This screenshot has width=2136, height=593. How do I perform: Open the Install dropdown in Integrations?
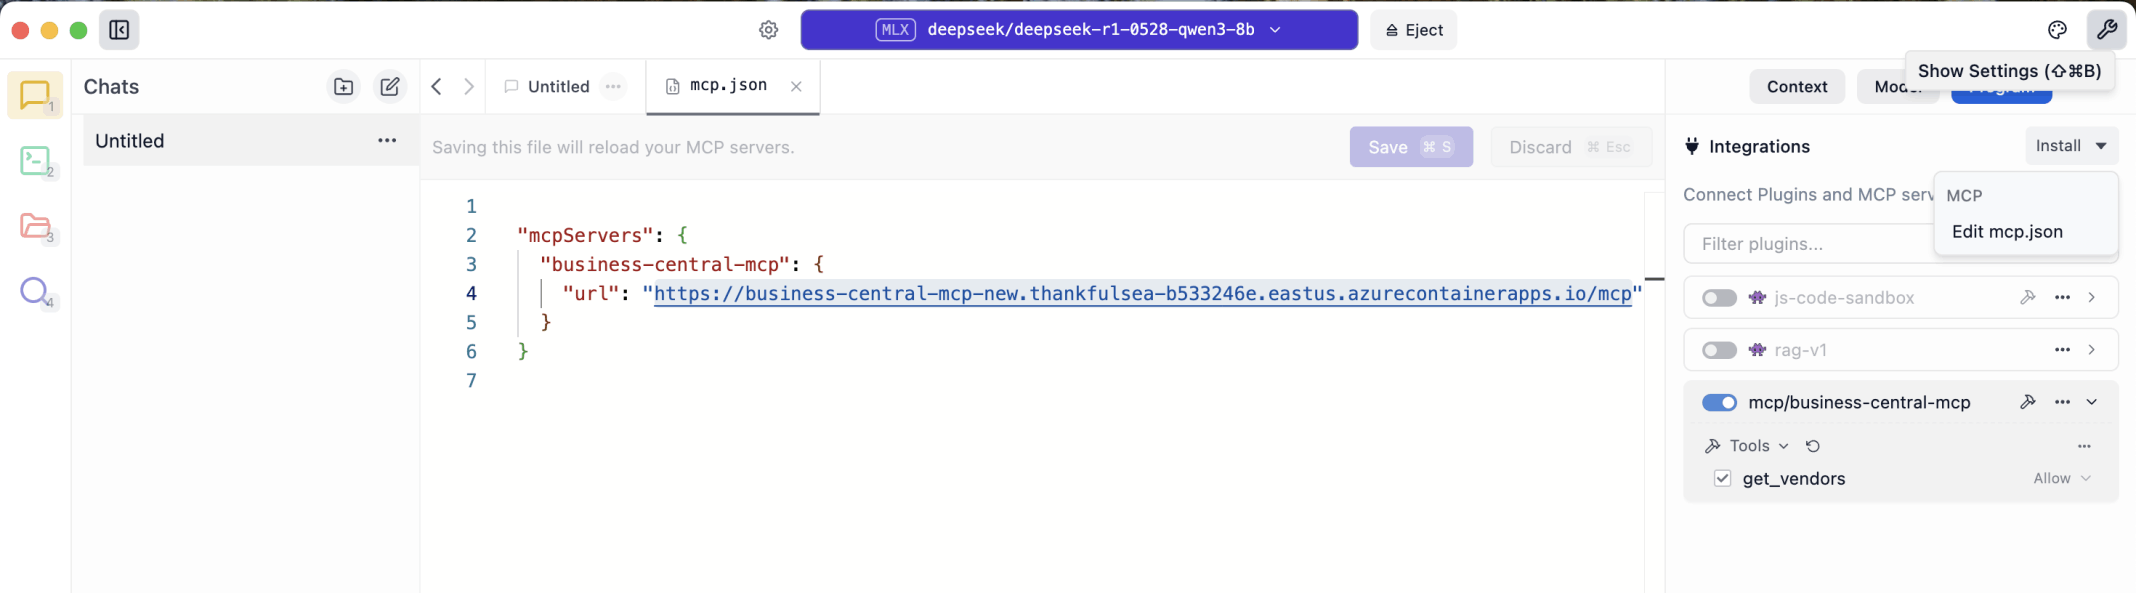(2071, 146)
